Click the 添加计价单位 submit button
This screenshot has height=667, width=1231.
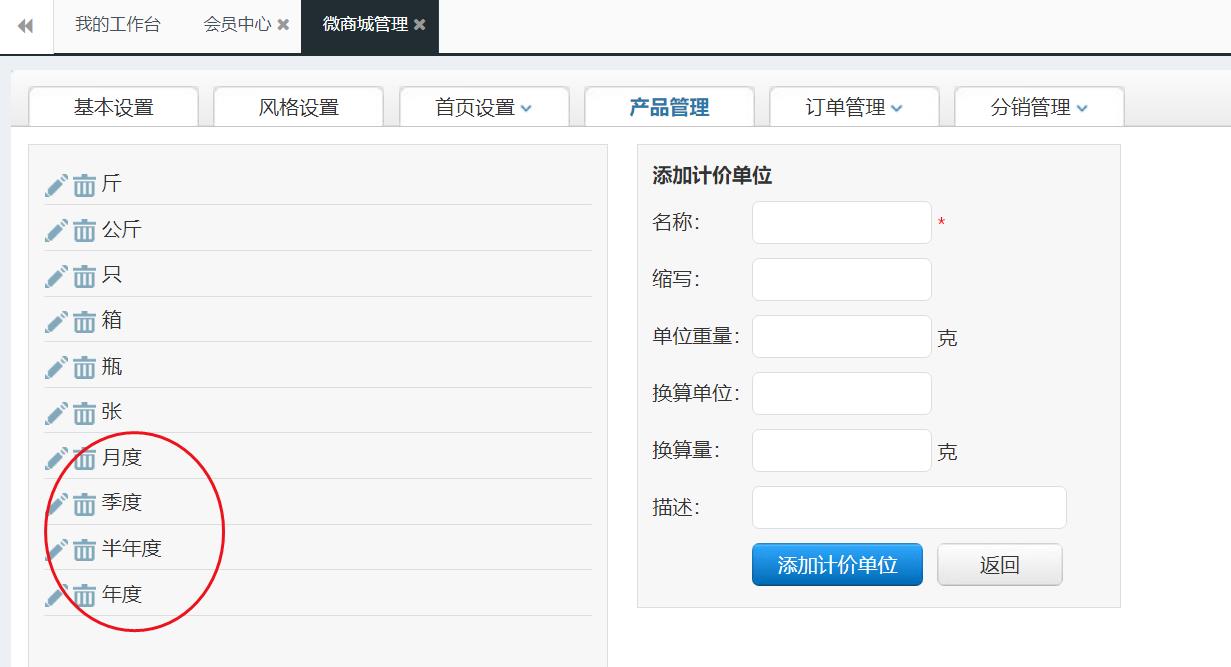click(837, 565)
